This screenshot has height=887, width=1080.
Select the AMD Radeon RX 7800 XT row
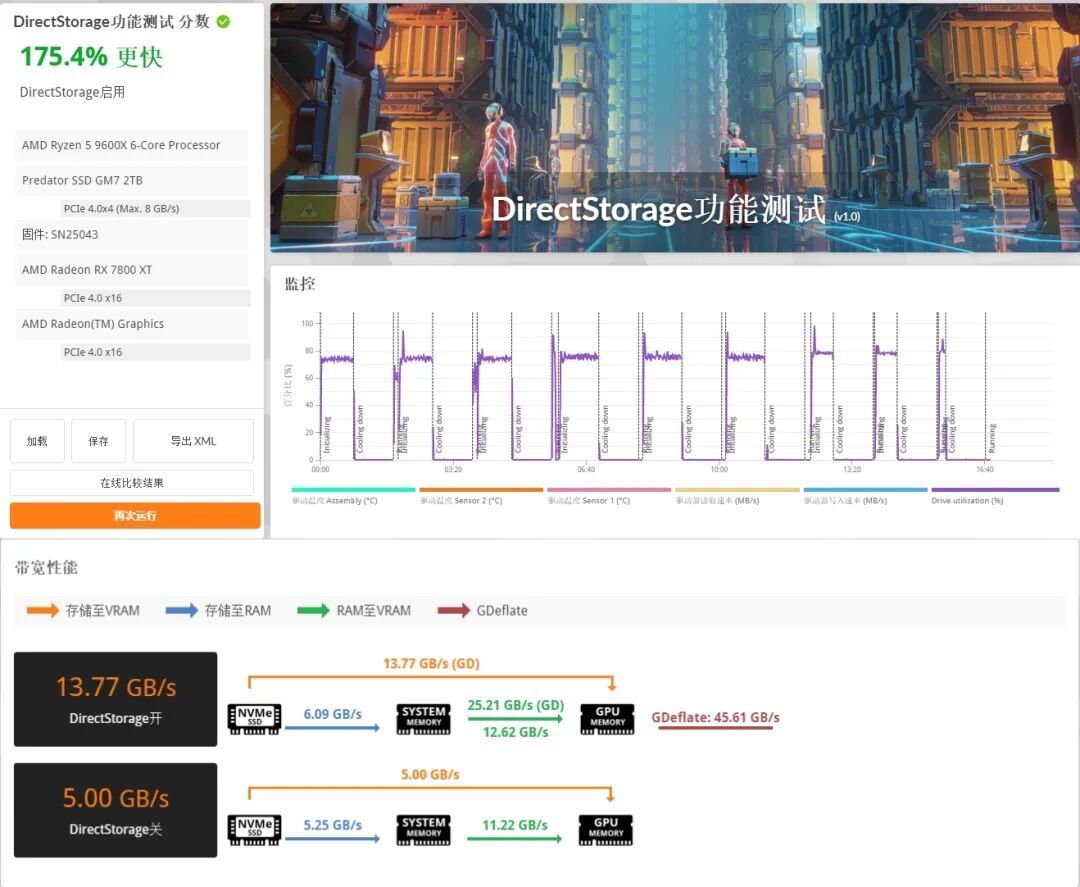tap(132, 270)
